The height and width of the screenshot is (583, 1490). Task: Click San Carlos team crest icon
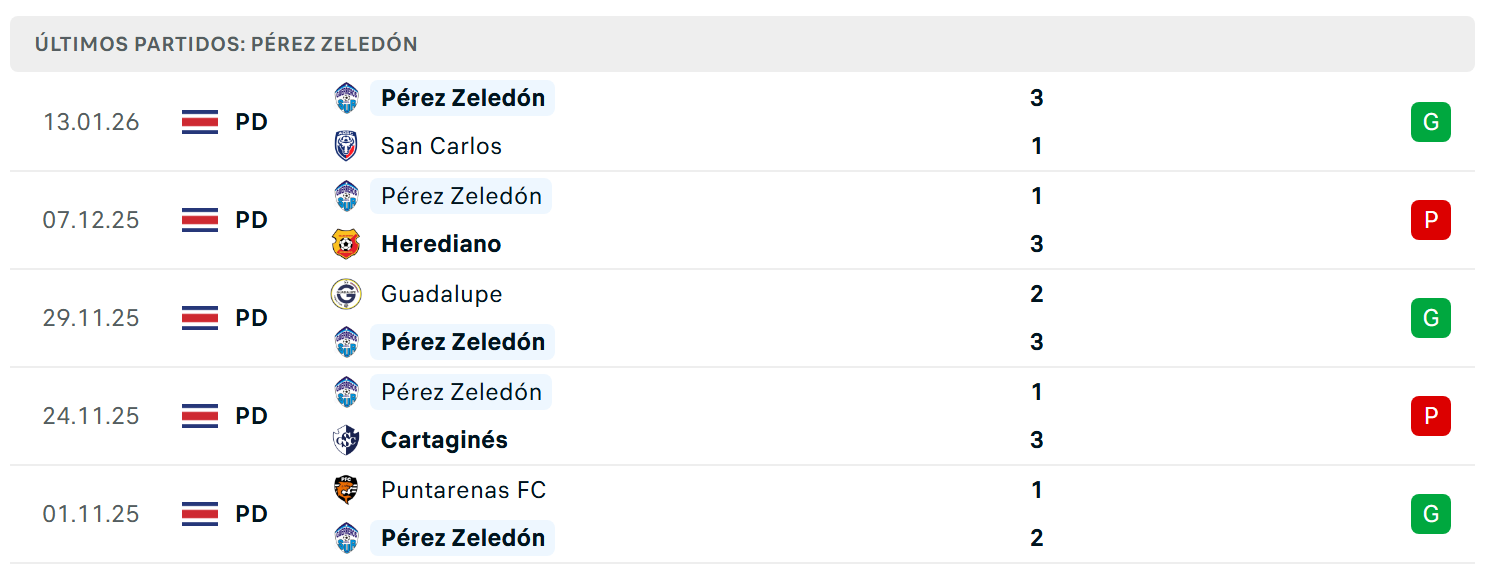[x=346, y=146]
